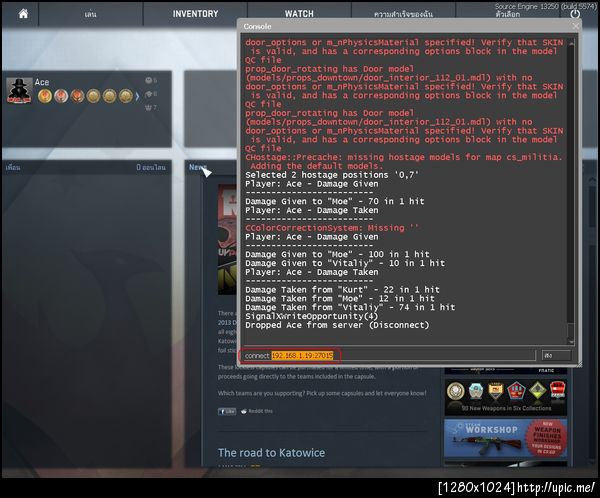Click 'Damage Given to "Vitaliy" - 10' line
600x498 pixels.
(x=345, y=263)
